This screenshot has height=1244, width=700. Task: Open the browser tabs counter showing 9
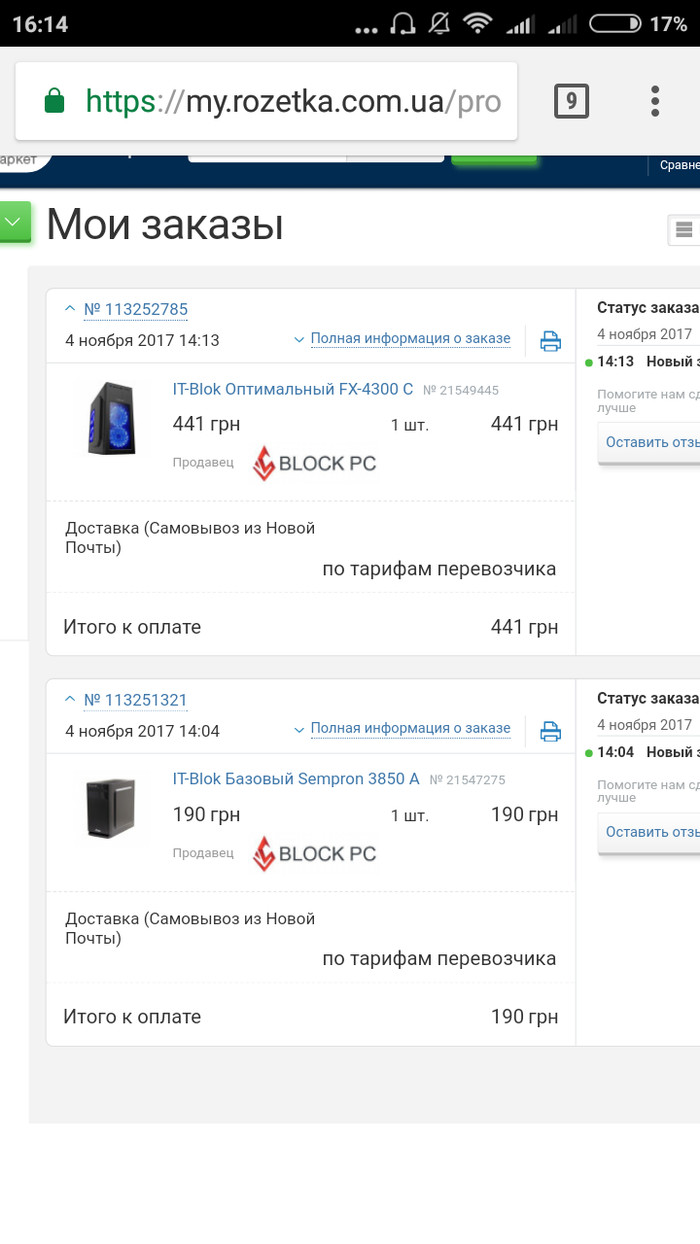point(571,101)
